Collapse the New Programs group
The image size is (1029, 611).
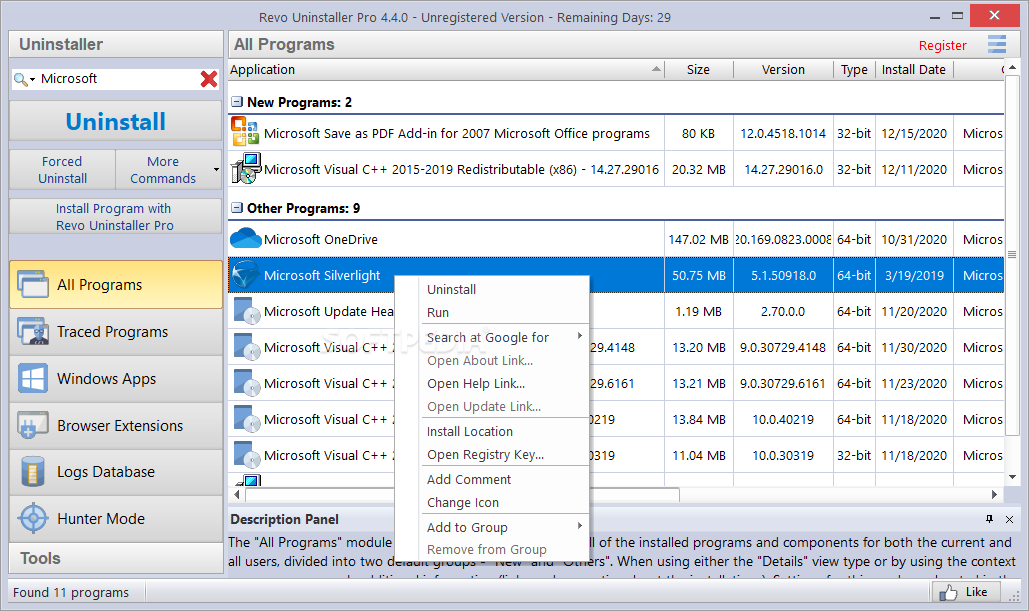[x=238, y=102]
